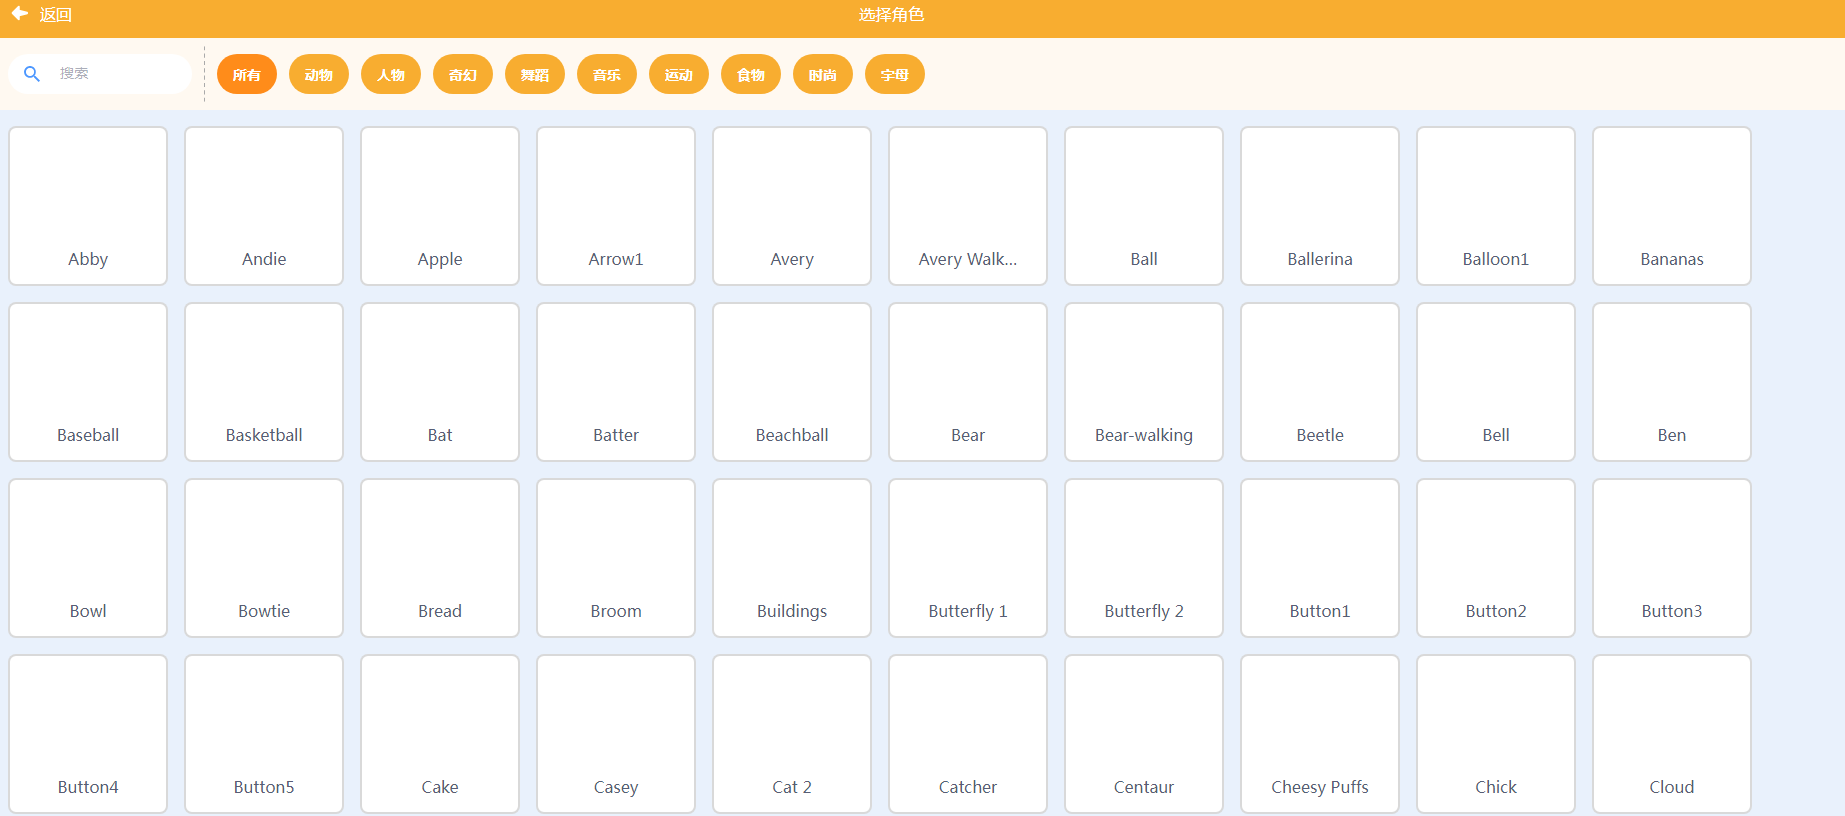Pick the Apple sprite card

[440, 206]
